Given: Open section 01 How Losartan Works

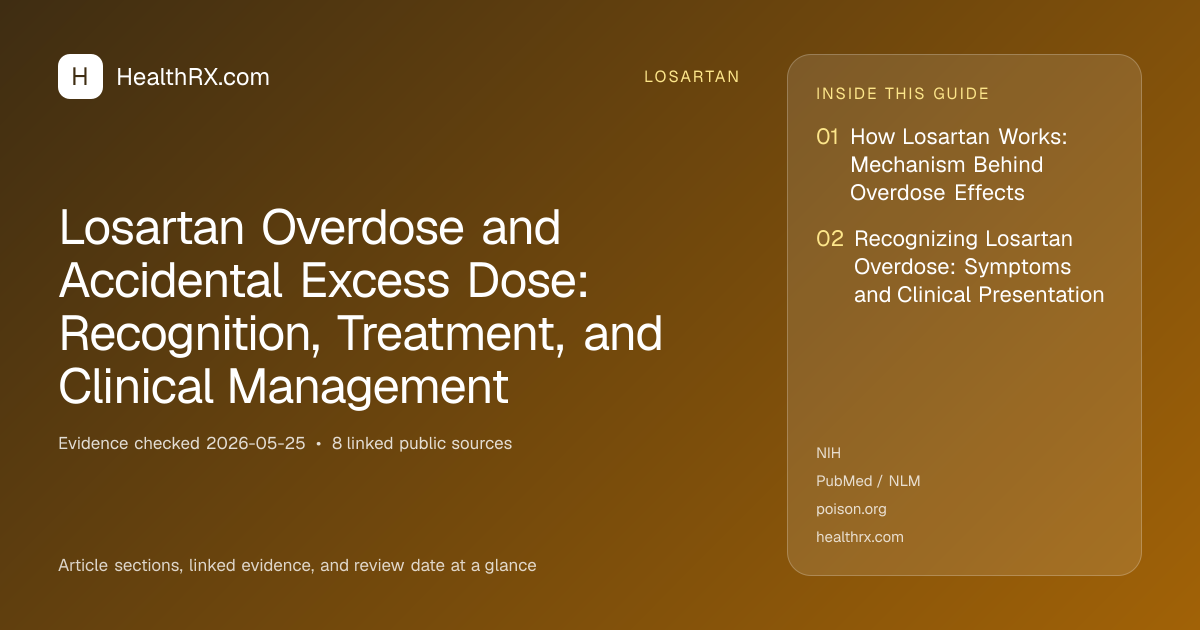Looking at the screenshot, I should (942, 165).
